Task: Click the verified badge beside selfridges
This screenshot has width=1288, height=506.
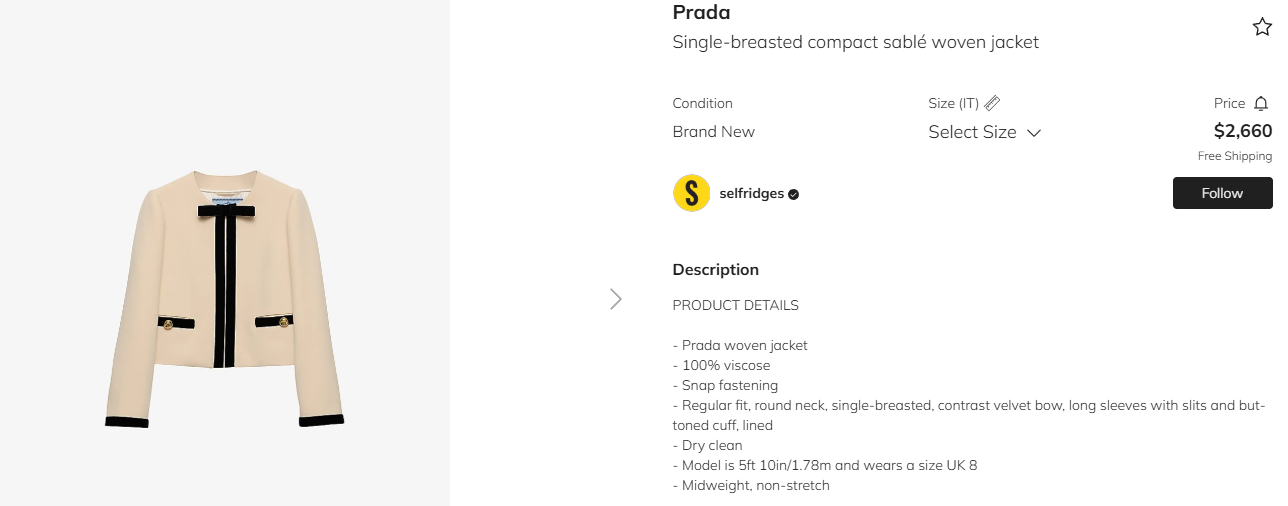Action: 794,194
